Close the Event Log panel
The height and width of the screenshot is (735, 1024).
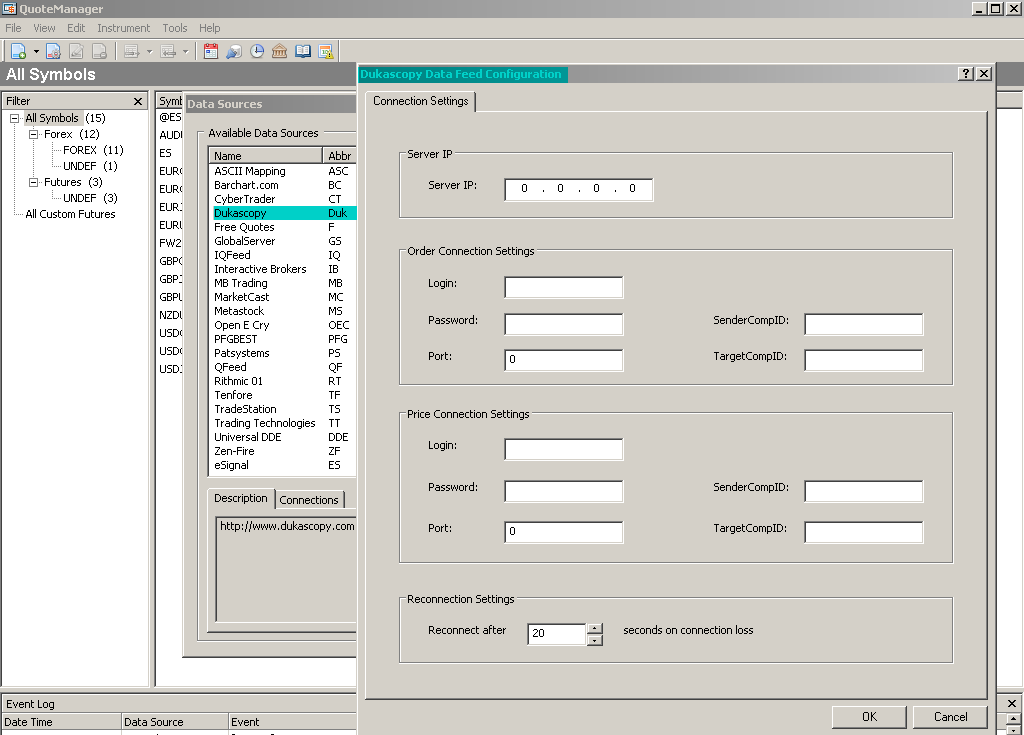click(x=1012, y=704)
